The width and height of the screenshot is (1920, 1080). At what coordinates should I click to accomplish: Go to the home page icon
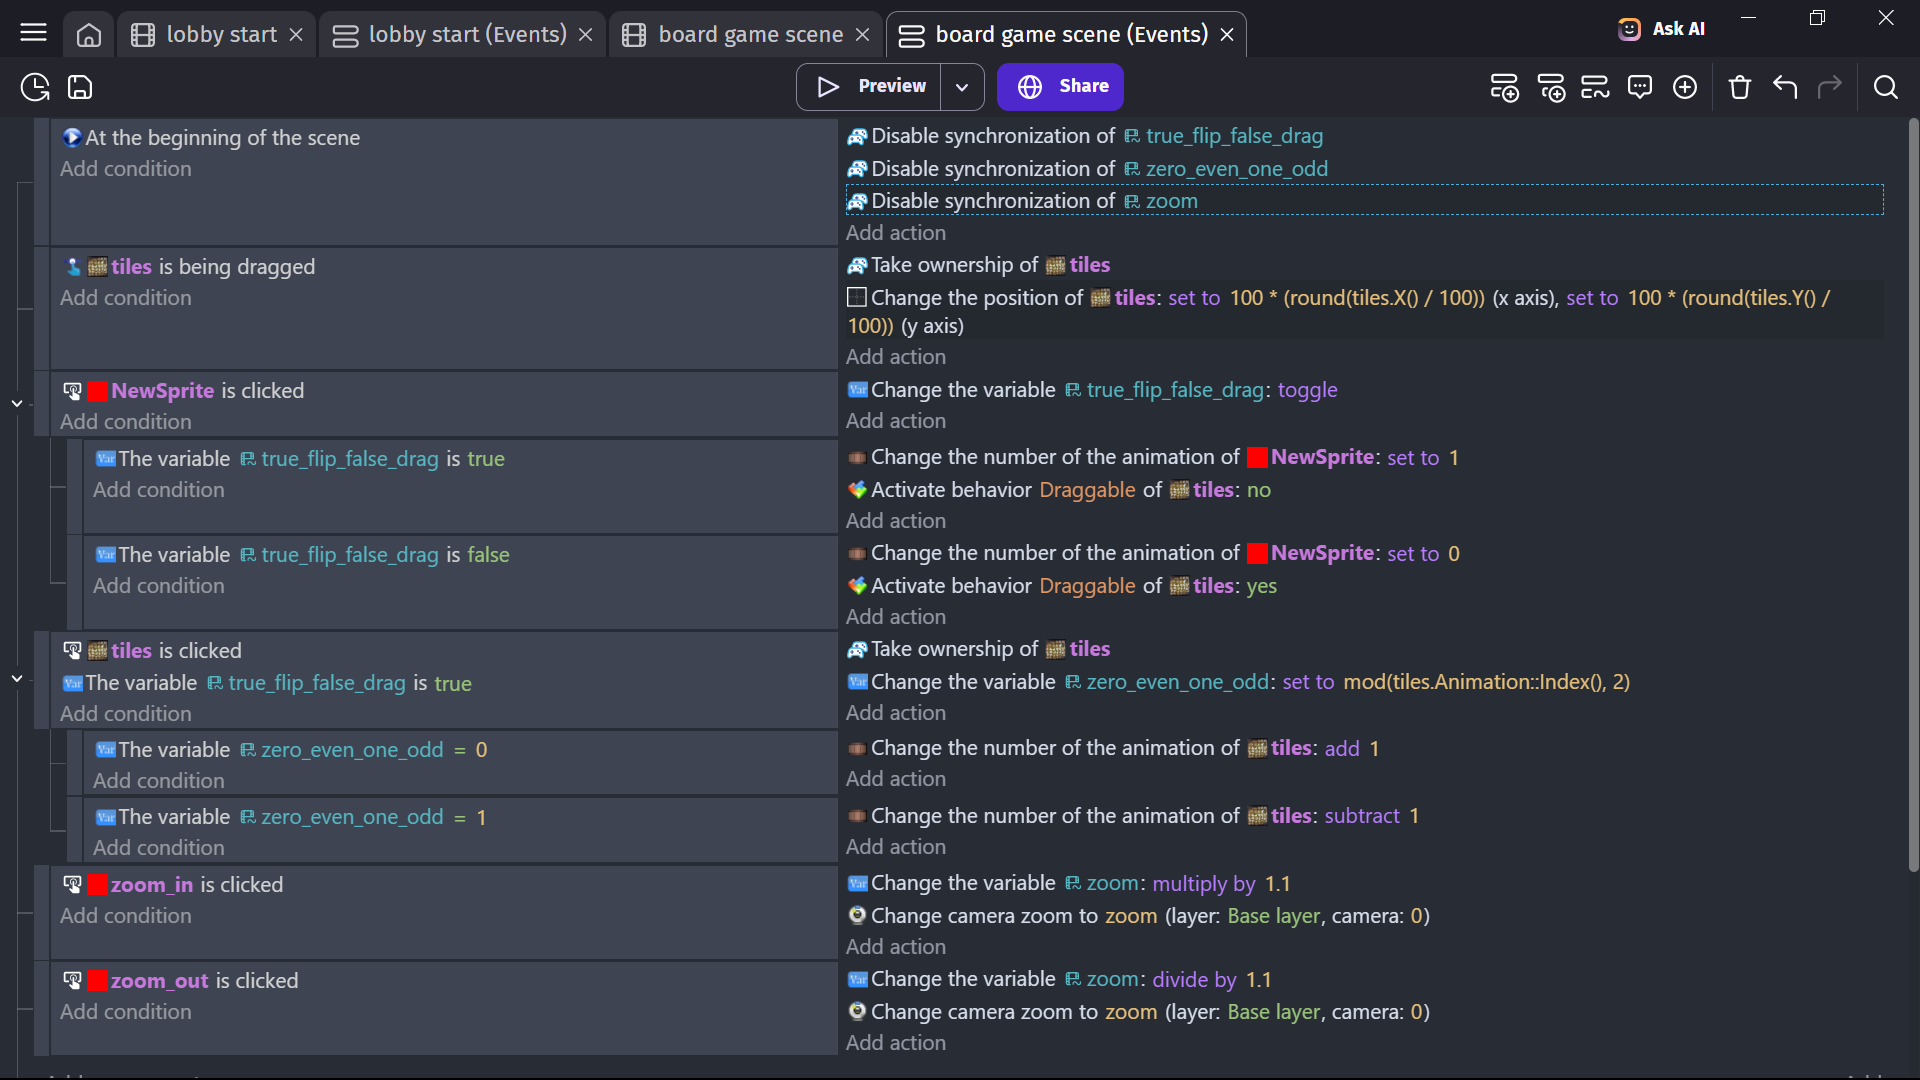89,35
